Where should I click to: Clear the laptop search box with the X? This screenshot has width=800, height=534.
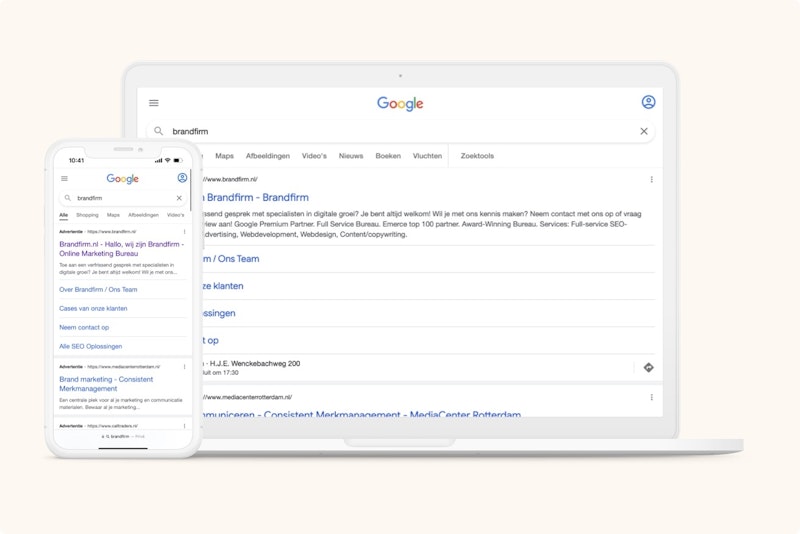[x=644, y=131]
